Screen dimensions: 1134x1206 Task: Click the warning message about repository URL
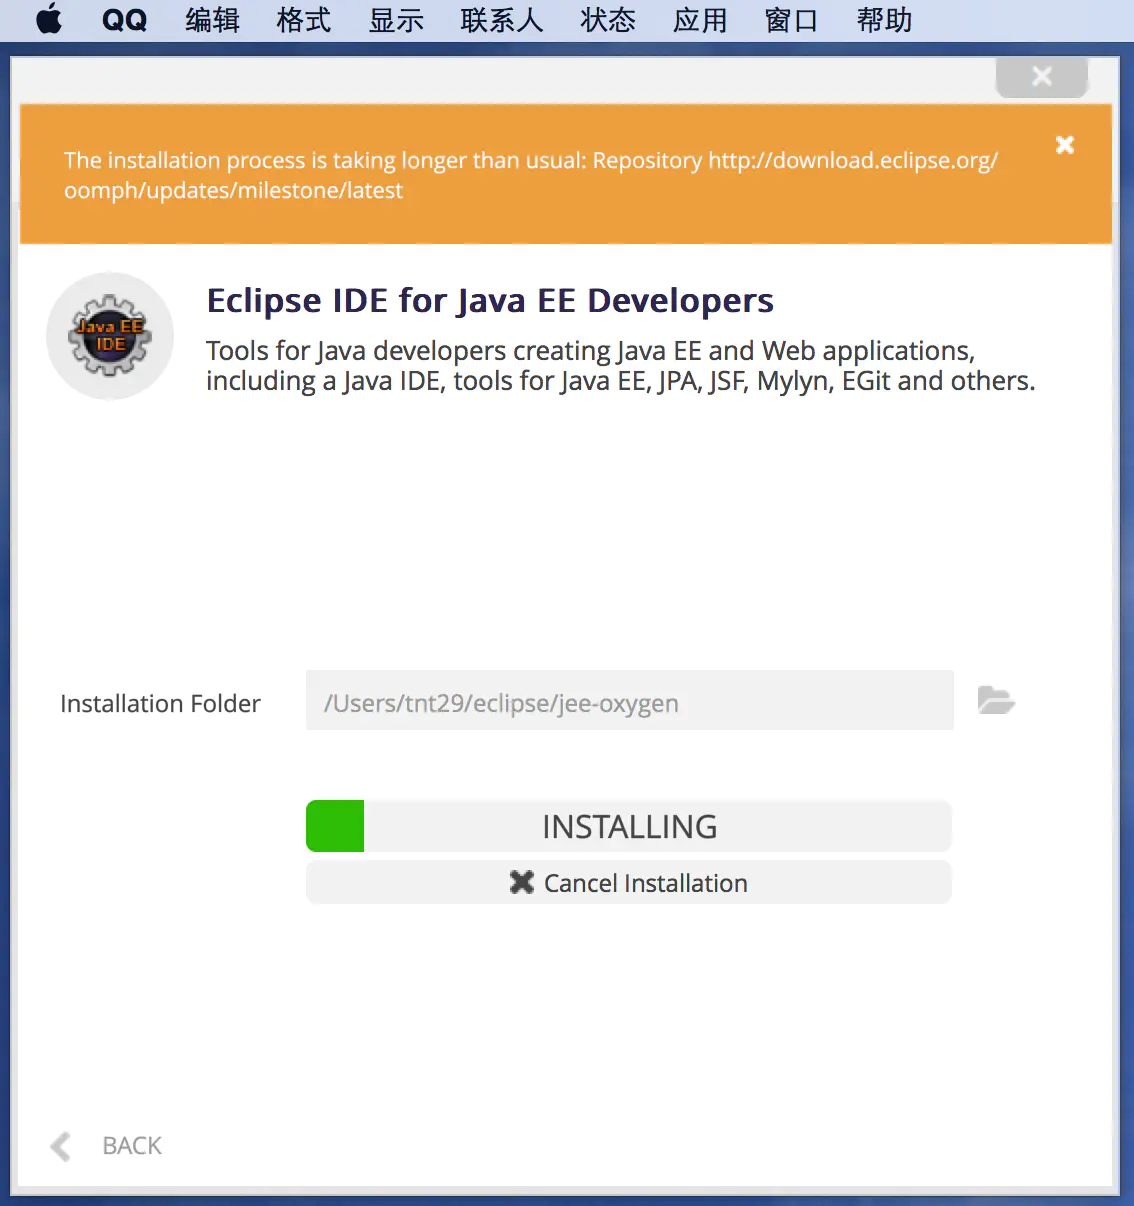click(x=531, y=175)
